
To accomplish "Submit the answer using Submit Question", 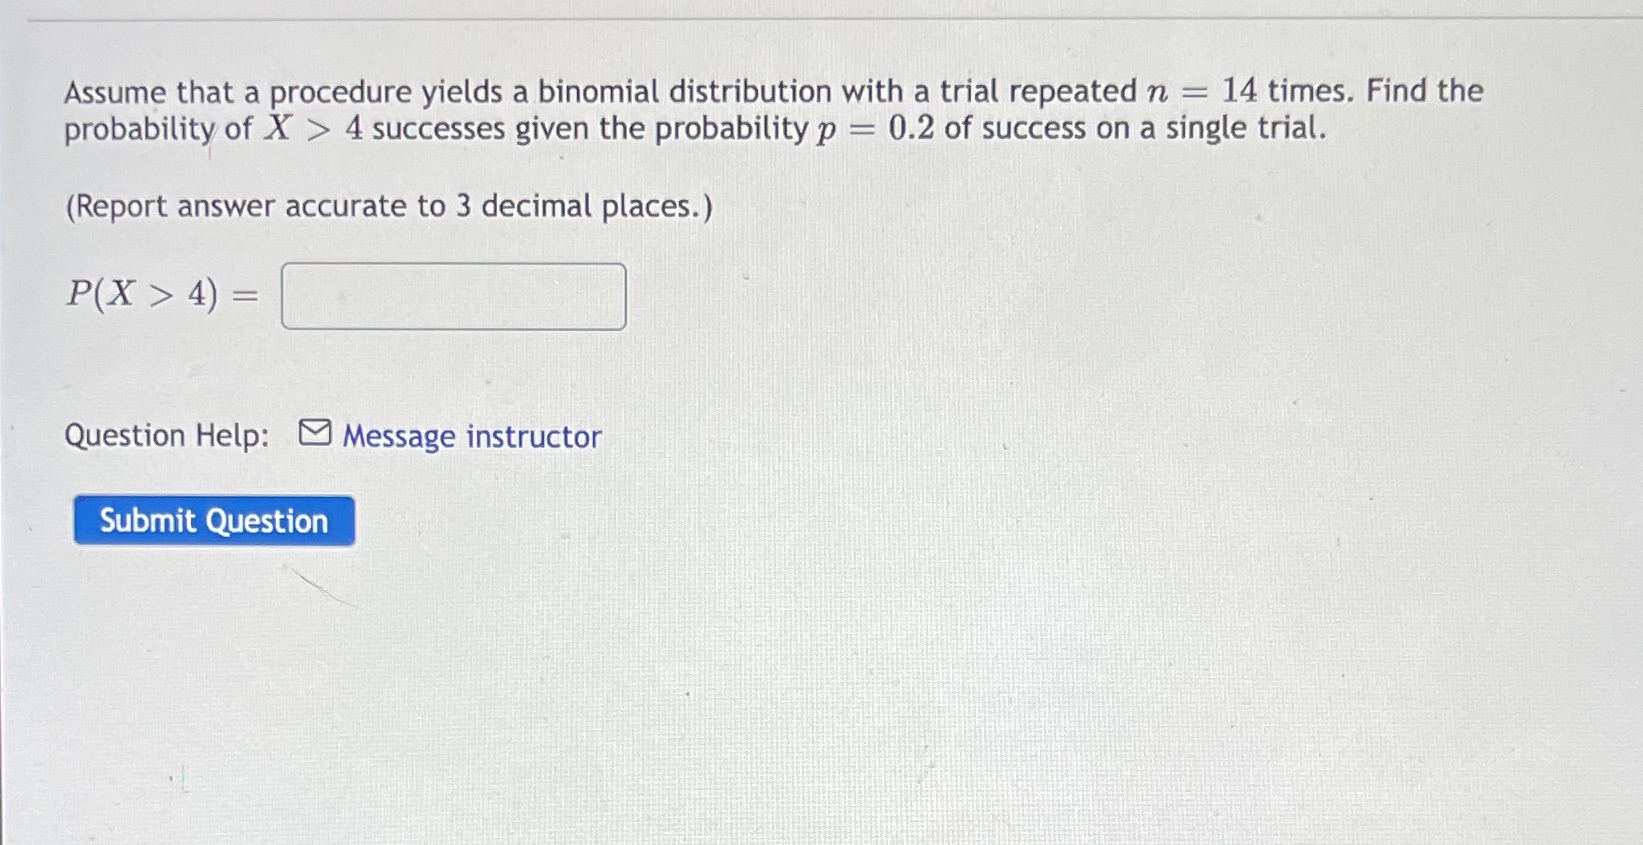I will [213, 520].
